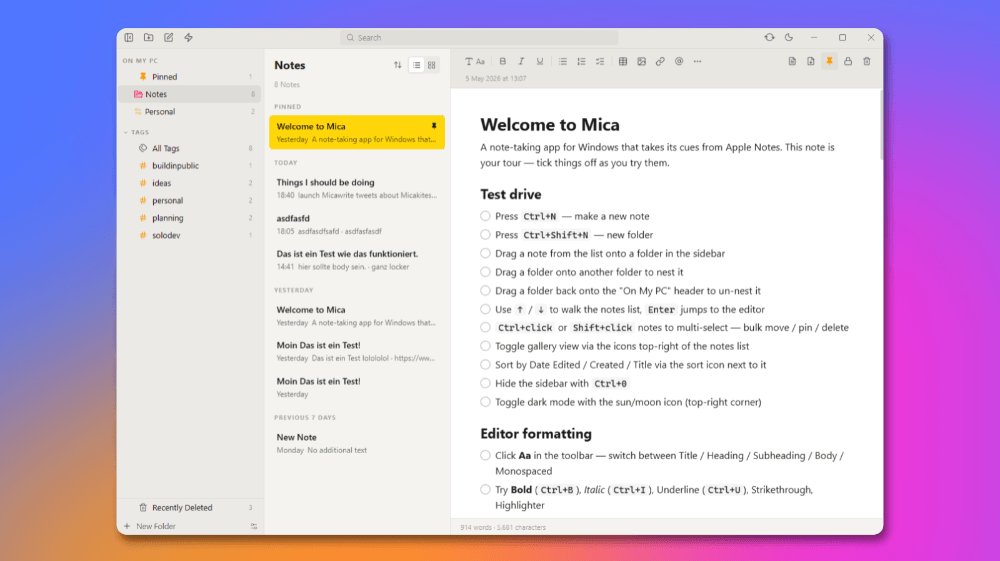Screen dimensions: 1000x561
Task: Click the document export icon beside the pin
Action: [x=811, y=62]
